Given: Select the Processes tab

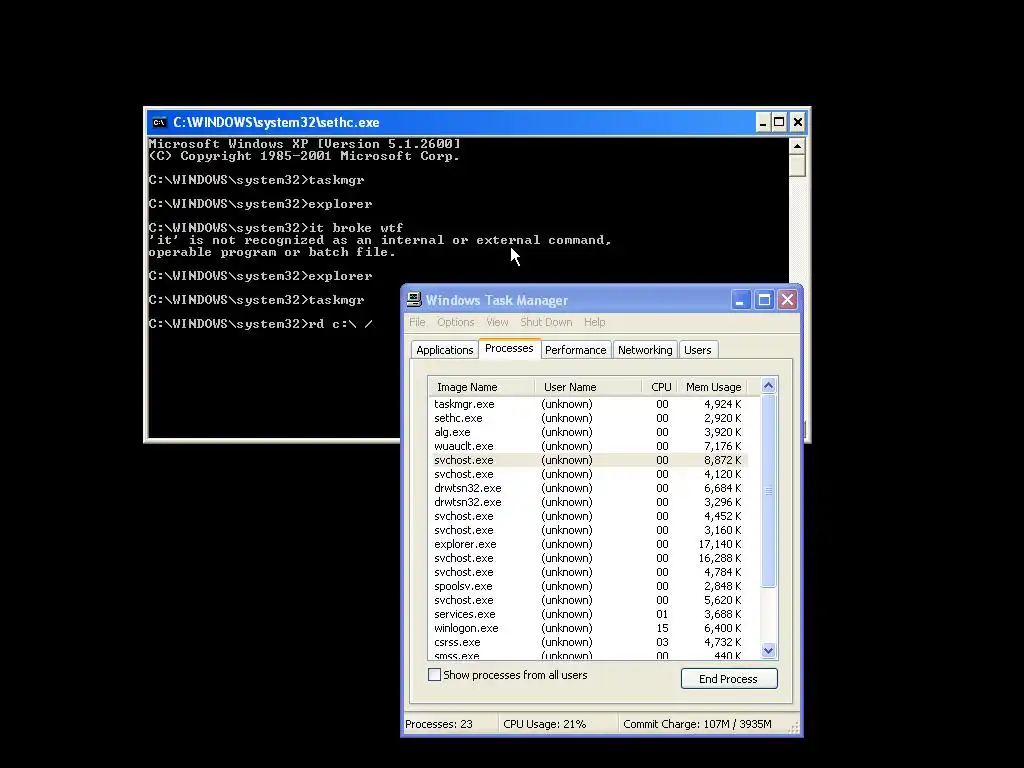Looking at the screenshot, I should pos(509,348).
